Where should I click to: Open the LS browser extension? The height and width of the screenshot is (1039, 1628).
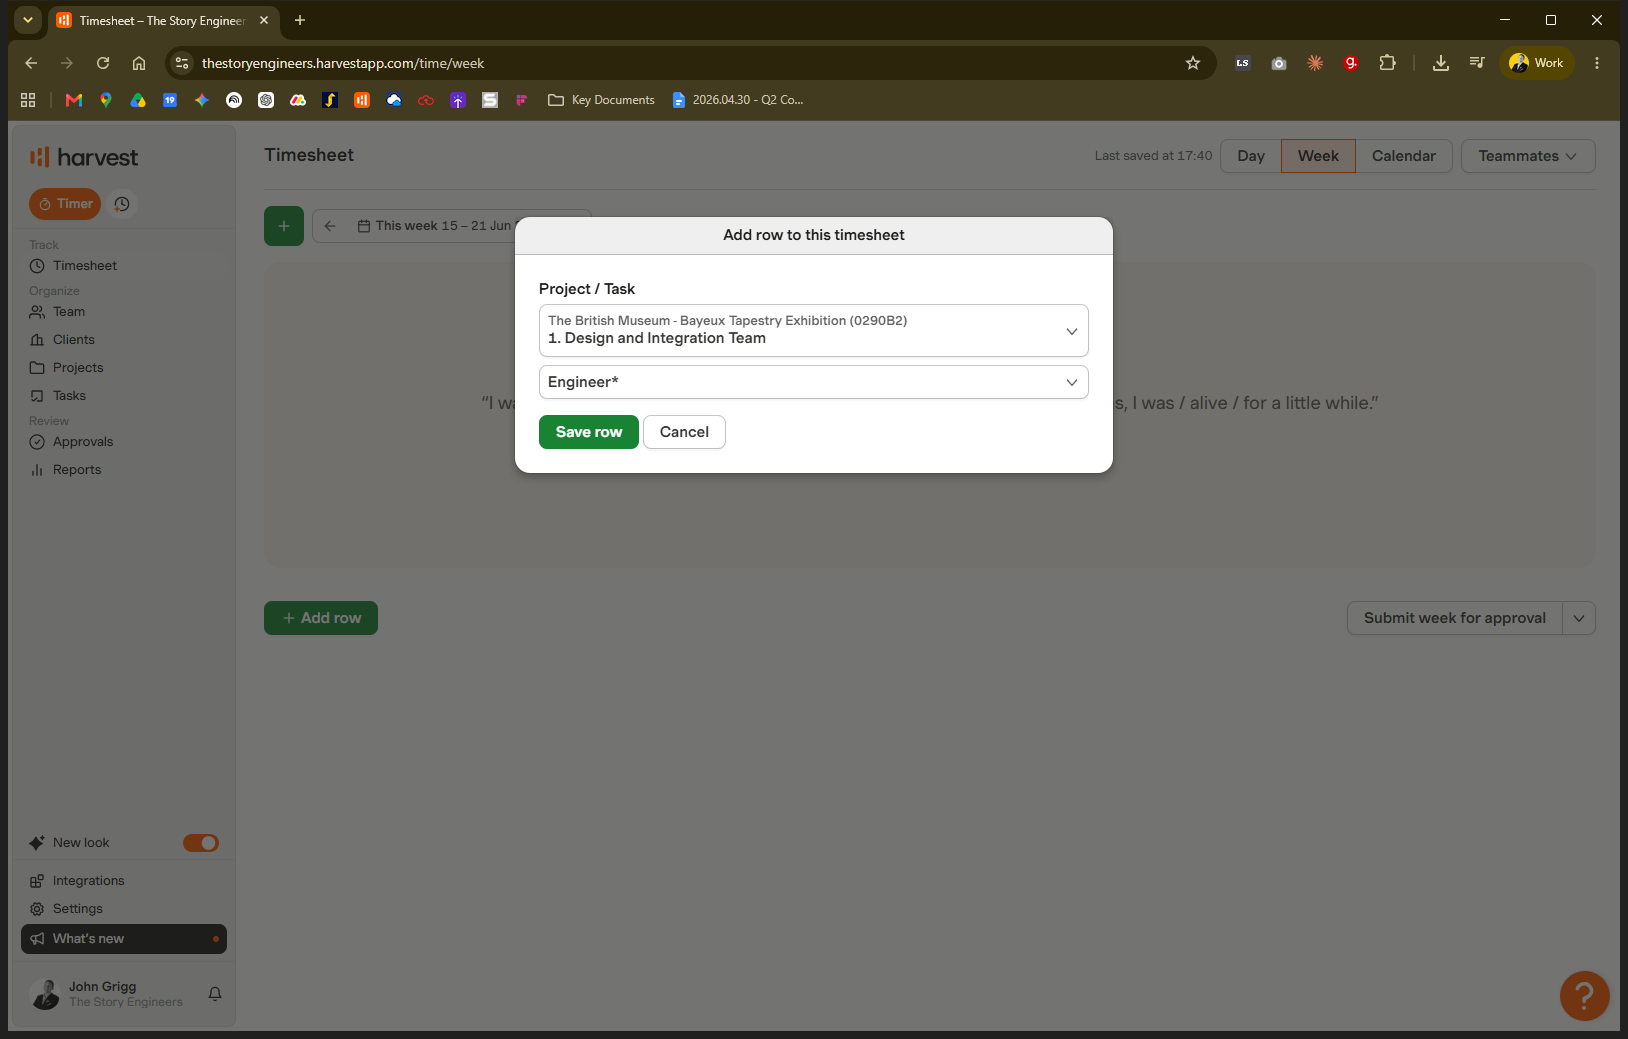pyautogui.click(x=1243, y=63)
